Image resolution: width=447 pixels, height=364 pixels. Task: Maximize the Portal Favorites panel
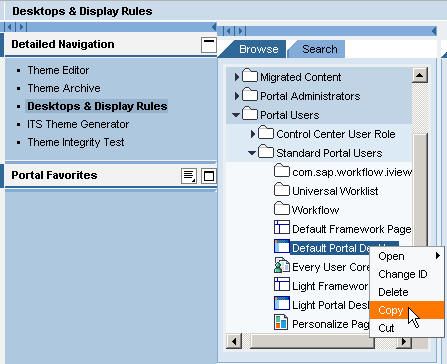click(209, 176)
